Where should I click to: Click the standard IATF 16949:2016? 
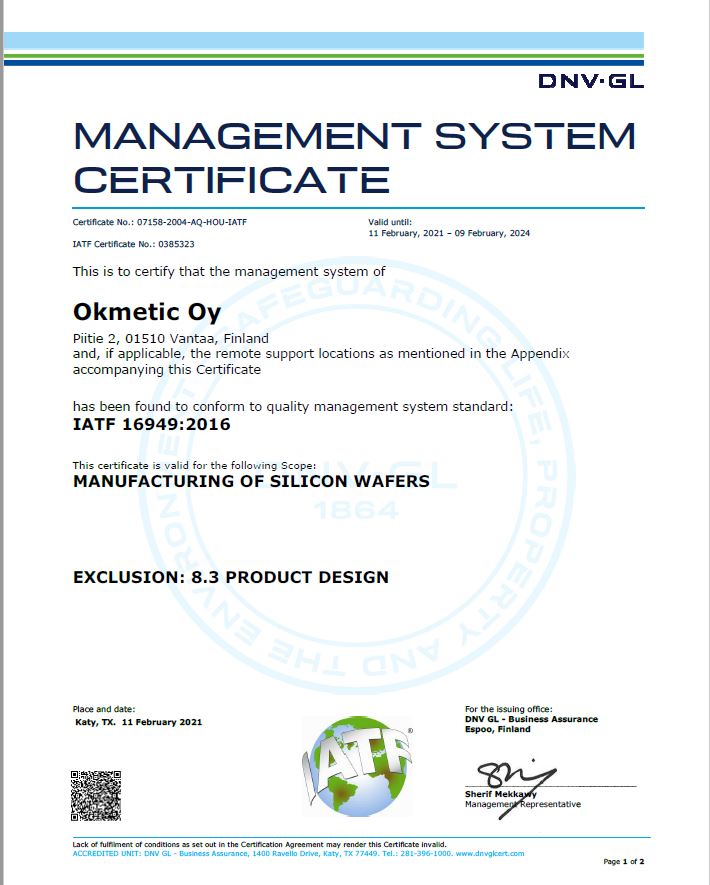point(151,424)
